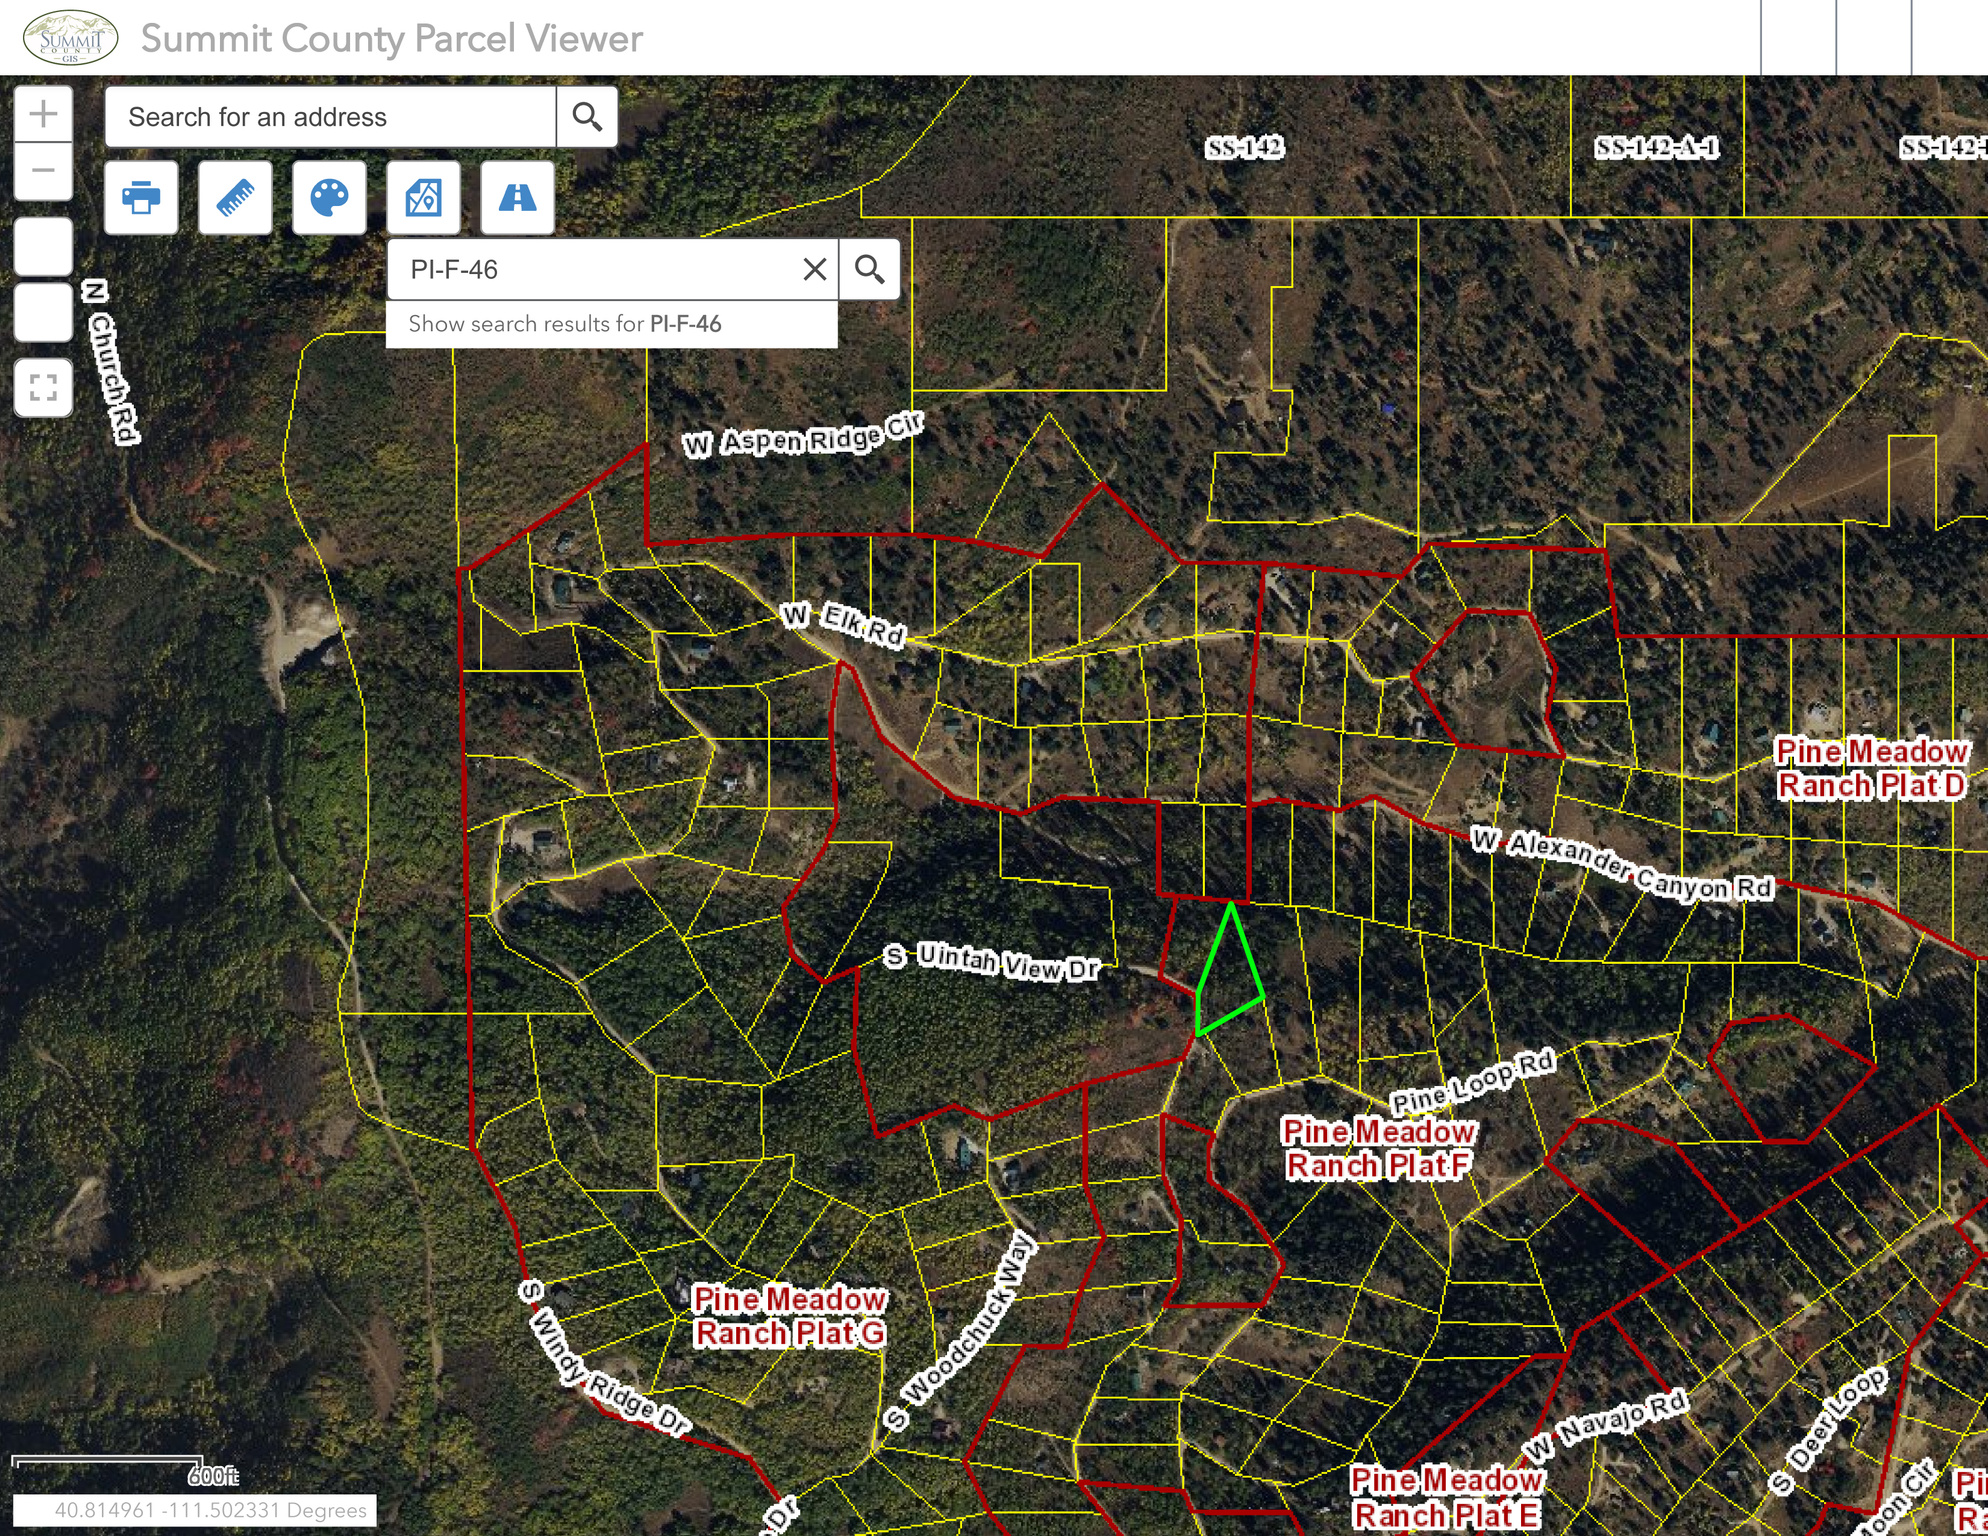The width and height of the screenshot is (1988, 1536).
Task: Open the basemap palette tool
Action: tap(329, 199)
